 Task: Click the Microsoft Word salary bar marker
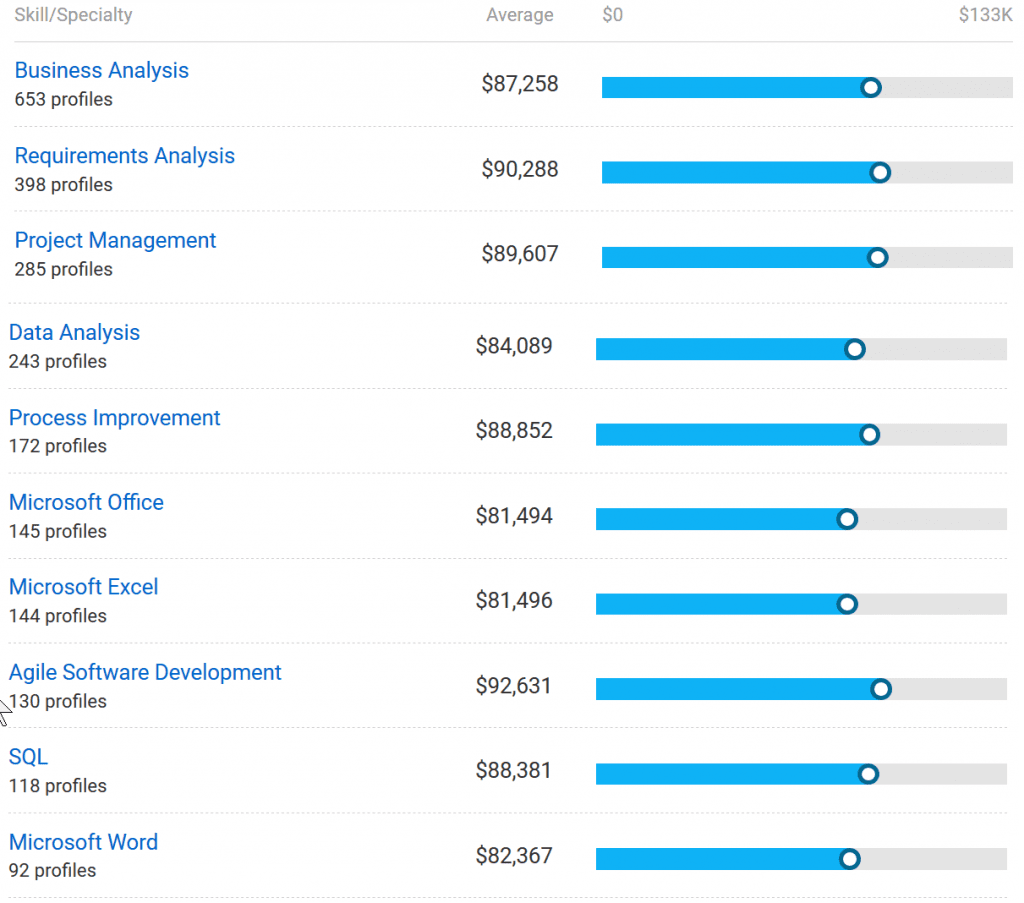coord(850,859)
